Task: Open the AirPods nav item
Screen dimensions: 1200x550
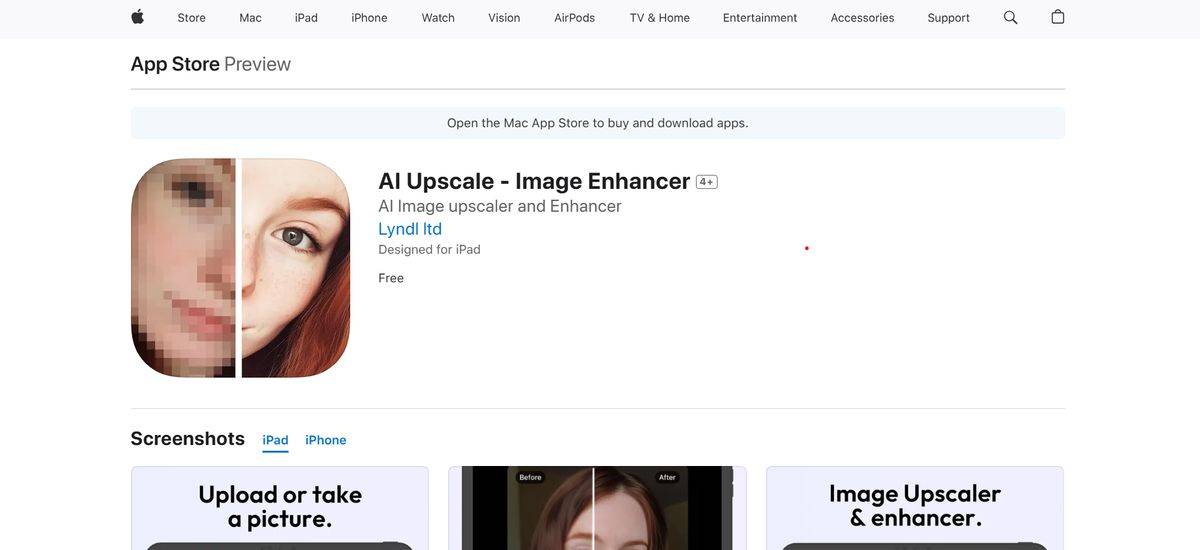Action: pos(574,18)
